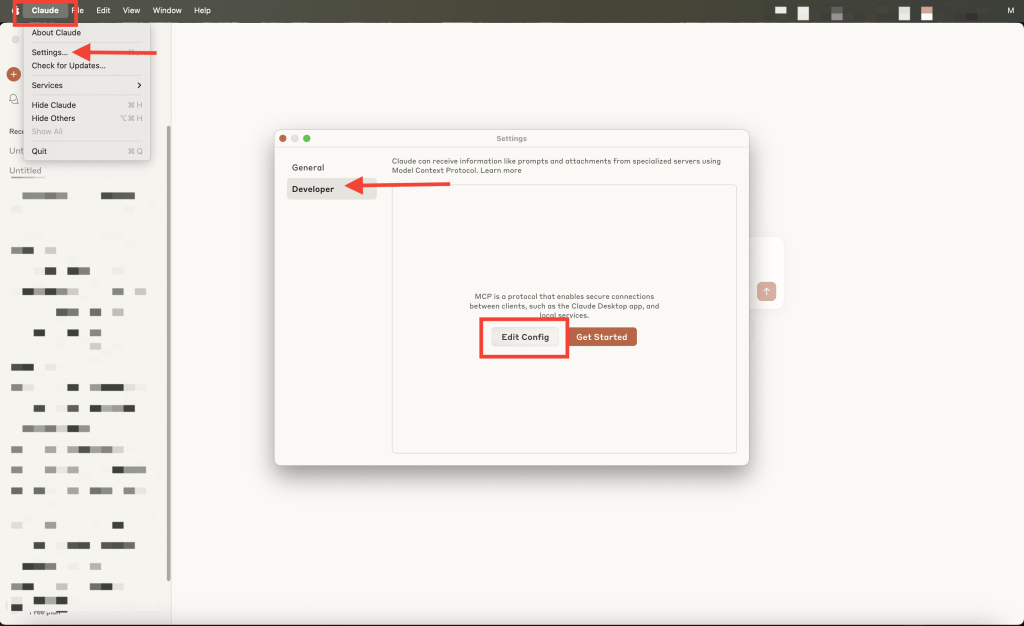Image resolution: width=1024 pixels, height=626 pixels.
Task: Click the Apple logo in menu bar
Action: [x=15, y=10]
